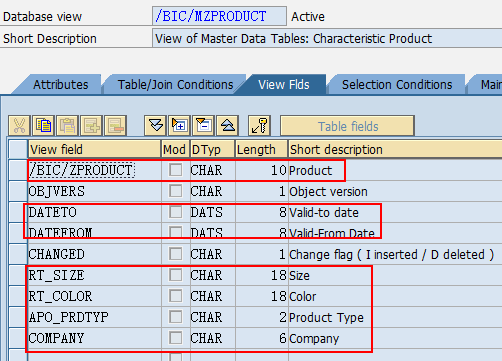This screenshot has height=361, width=502.
Task: Click length 10 cell in /BIC/ZPRODUCT row
Action: (x=262, y=170)
